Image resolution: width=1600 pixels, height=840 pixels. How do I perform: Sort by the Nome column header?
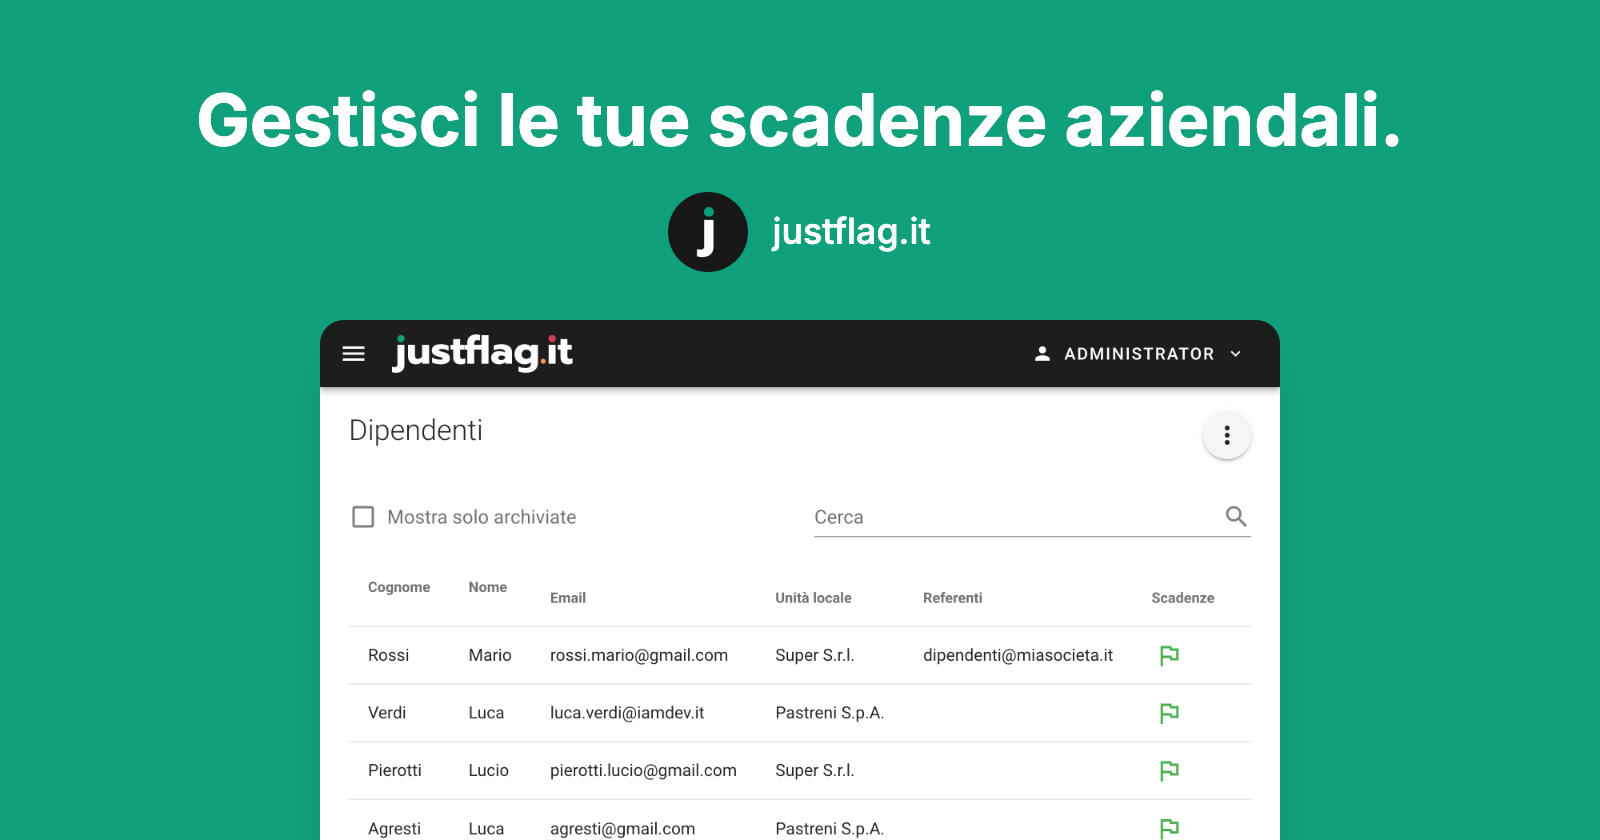click(488, 587)
